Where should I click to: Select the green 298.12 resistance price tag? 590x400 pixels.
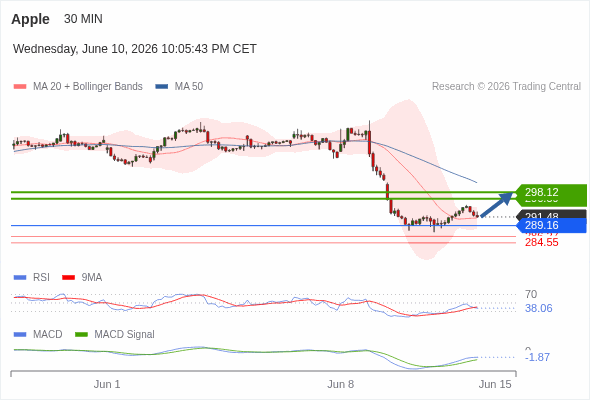(551, 192)
